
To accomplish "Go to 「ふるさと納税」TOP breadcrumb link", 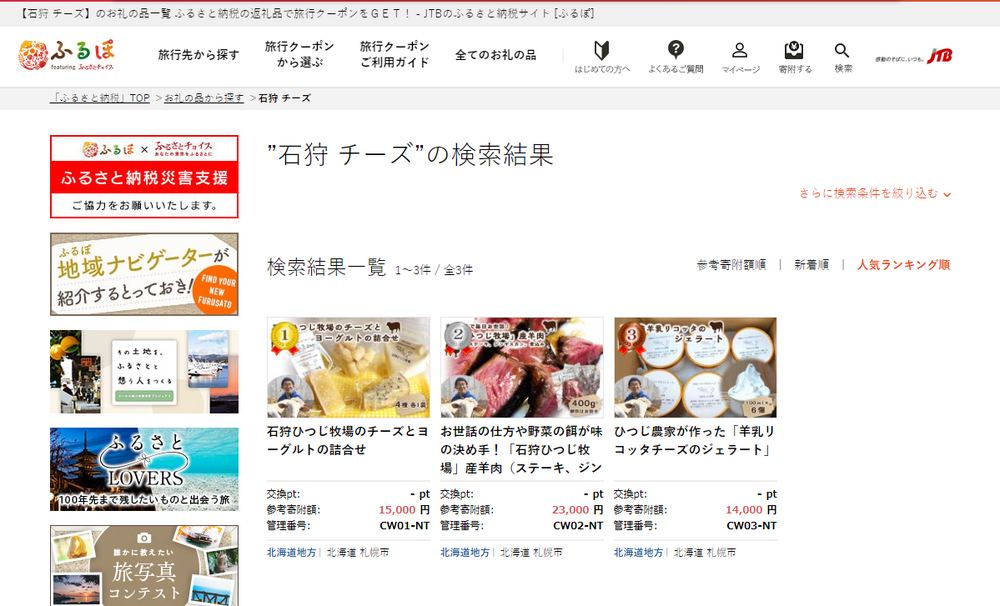I will tap(101, 98).
